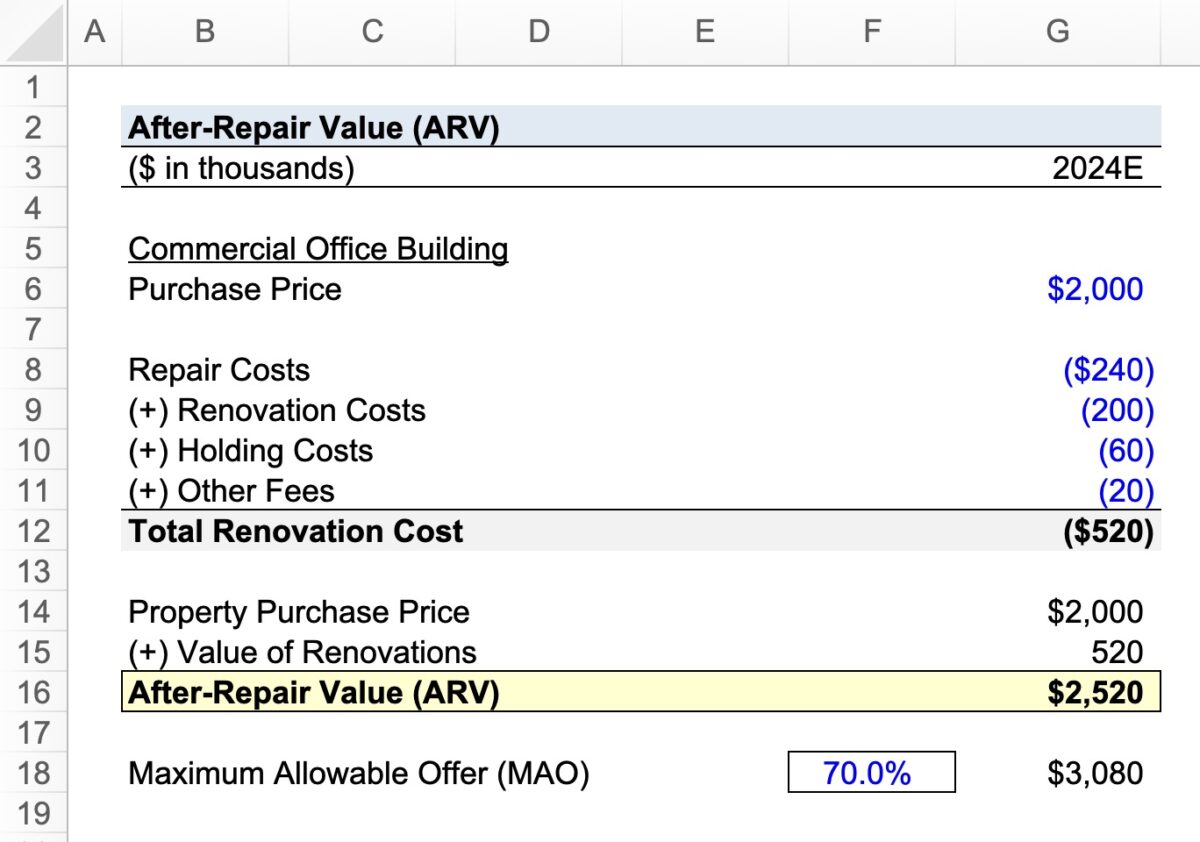Image resolution: width=1200 pixels, height=842 pixels.
Task: Select column G header
Action: point(1057,30)
